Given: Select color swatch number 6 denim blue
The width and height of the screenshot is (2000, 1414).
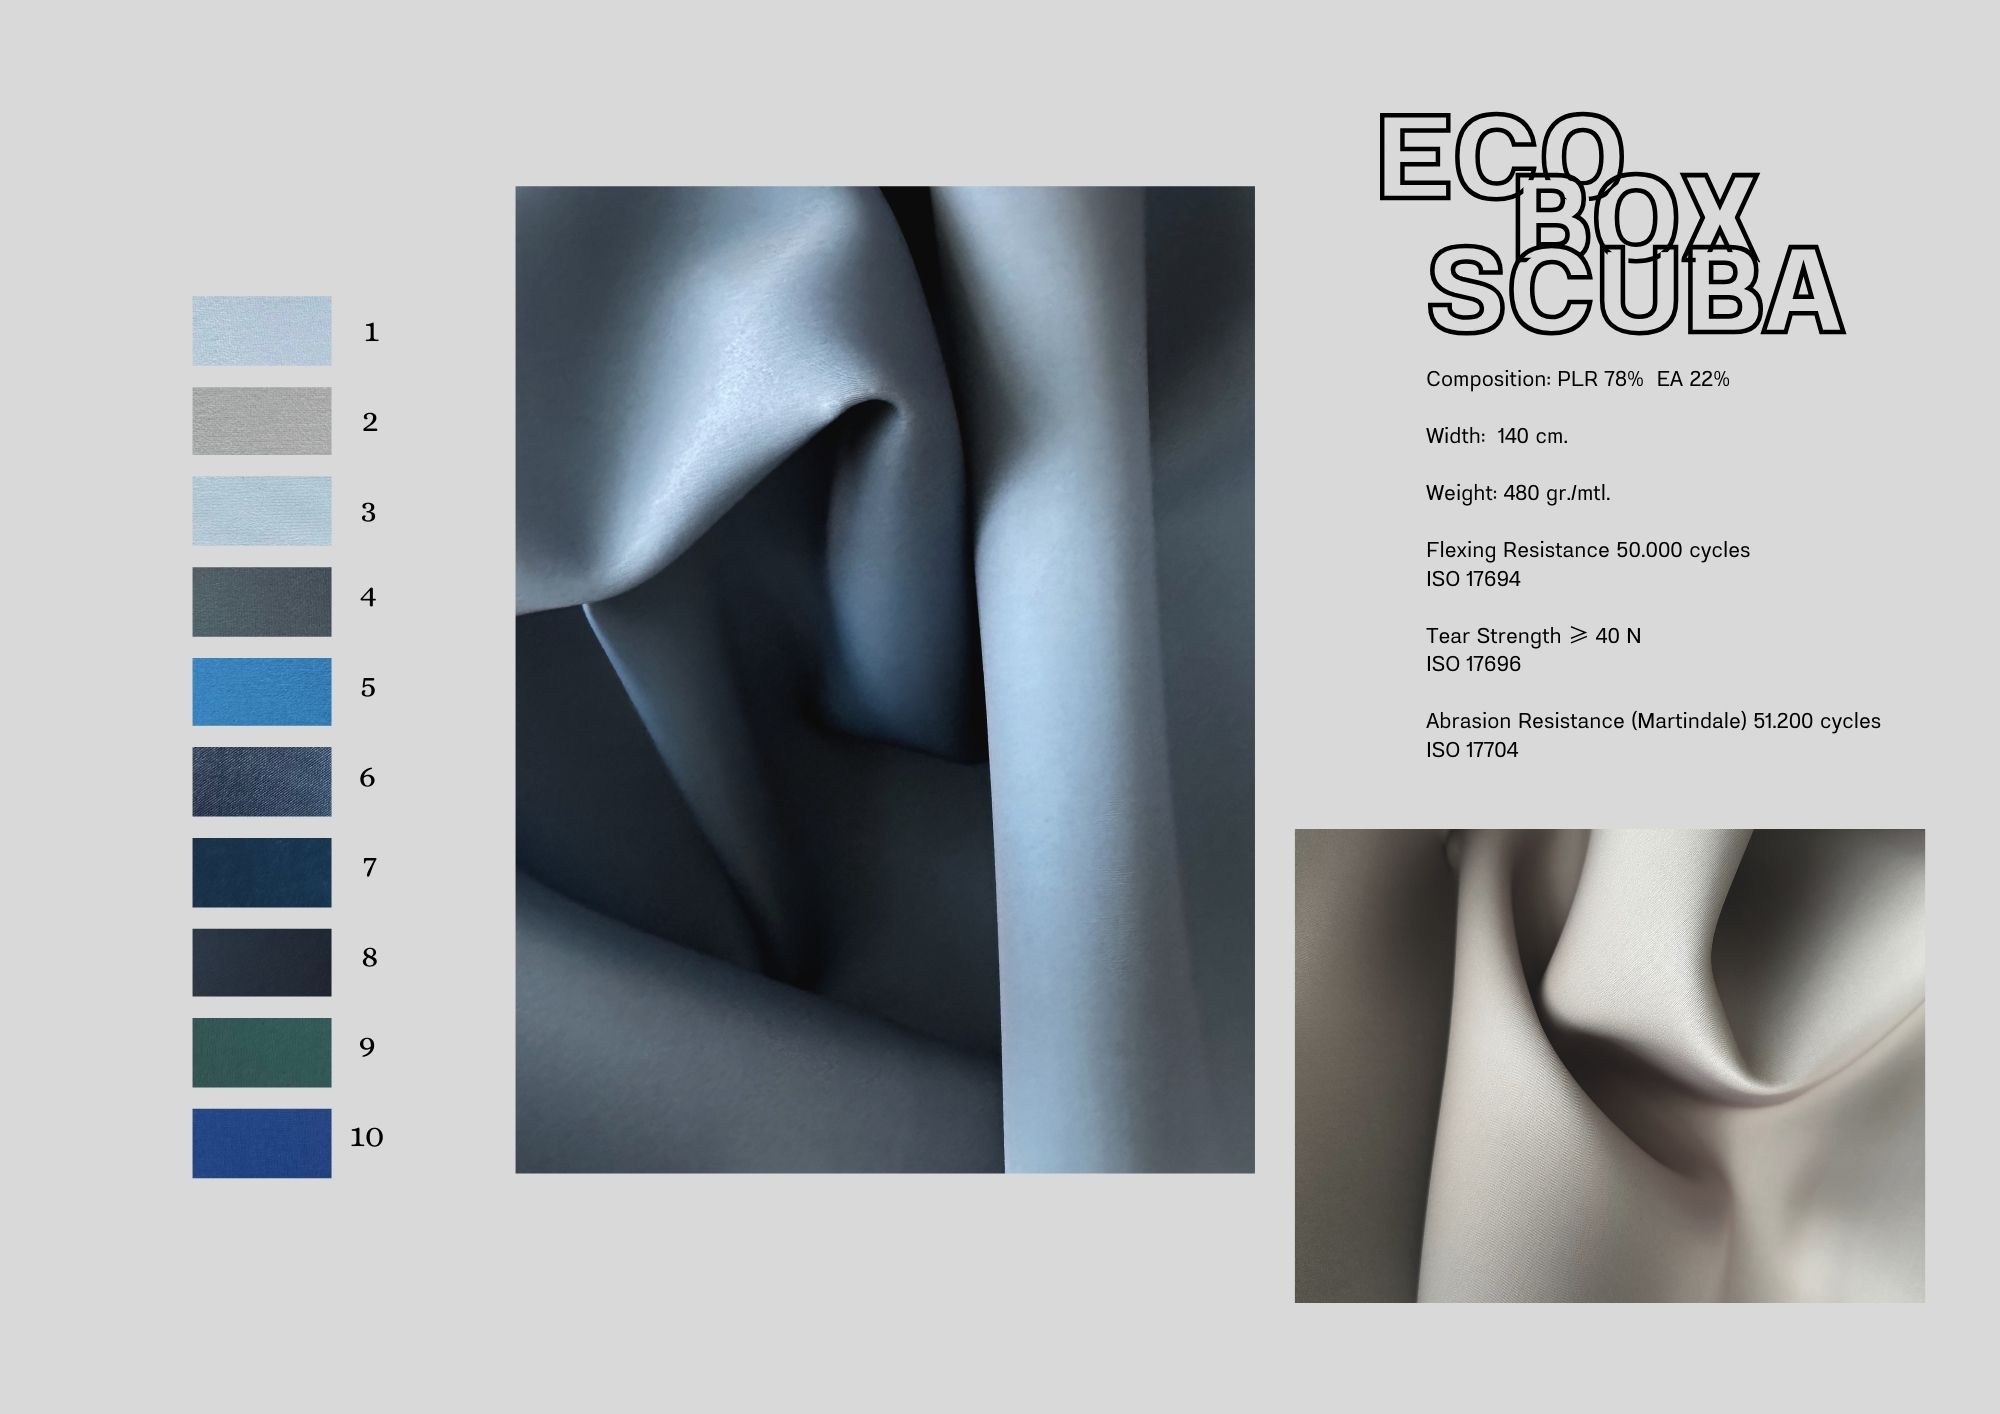Looking at the screenshot, I should coord(262,782).
